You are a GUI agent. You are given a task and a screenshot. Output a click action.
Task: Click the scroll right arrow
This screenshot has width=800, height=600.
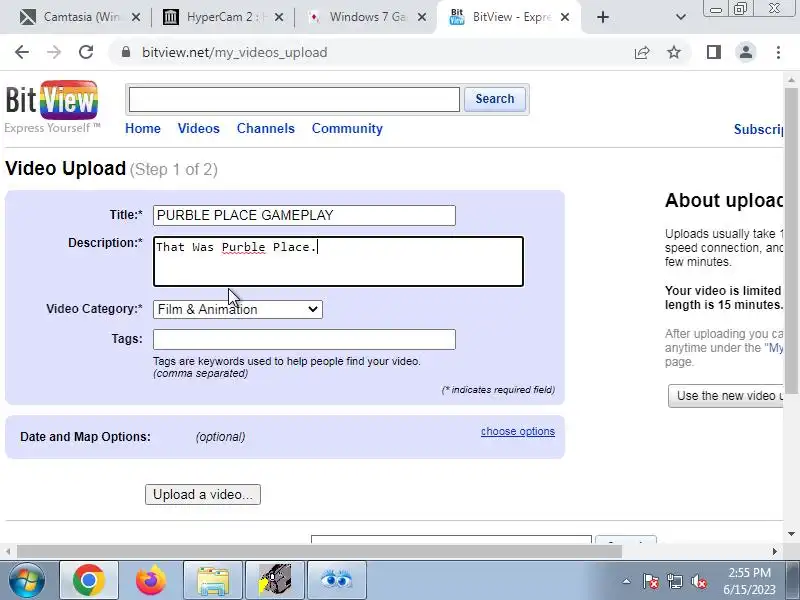pyautogui.click(x=774, y=552)
